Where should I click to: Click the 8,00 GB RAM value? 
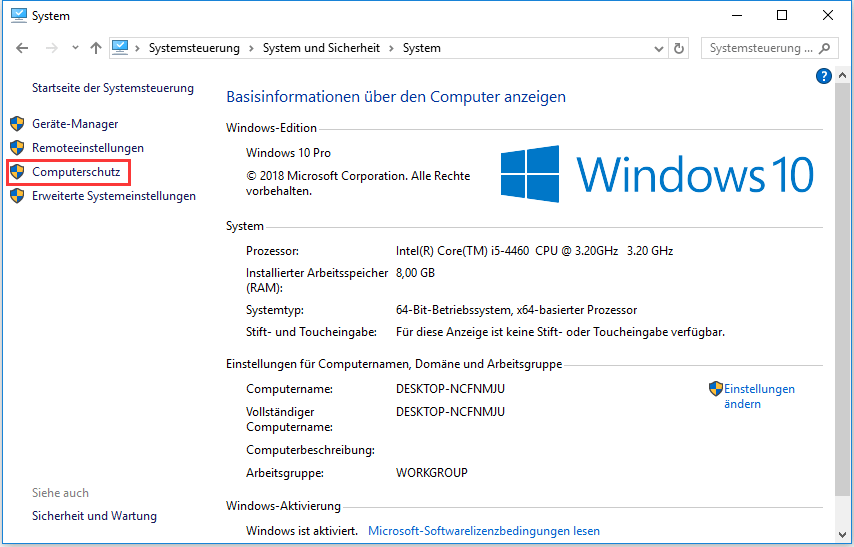click(415, 273)
